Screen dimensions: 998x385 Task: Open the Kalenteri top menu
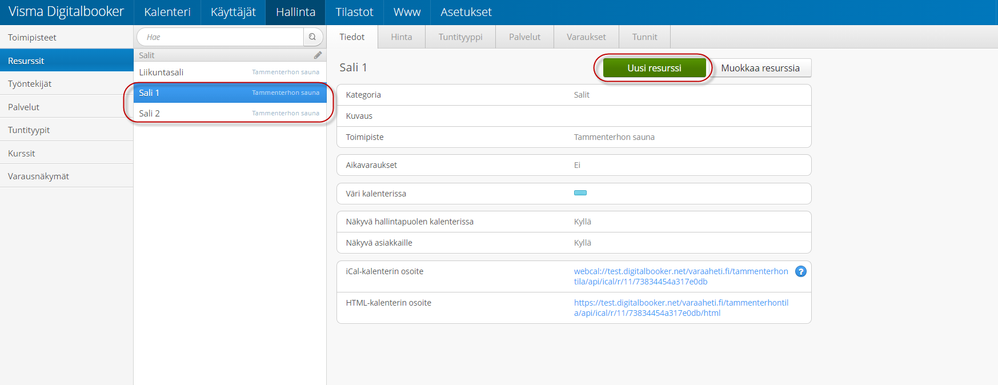click(x=167, y=12)
